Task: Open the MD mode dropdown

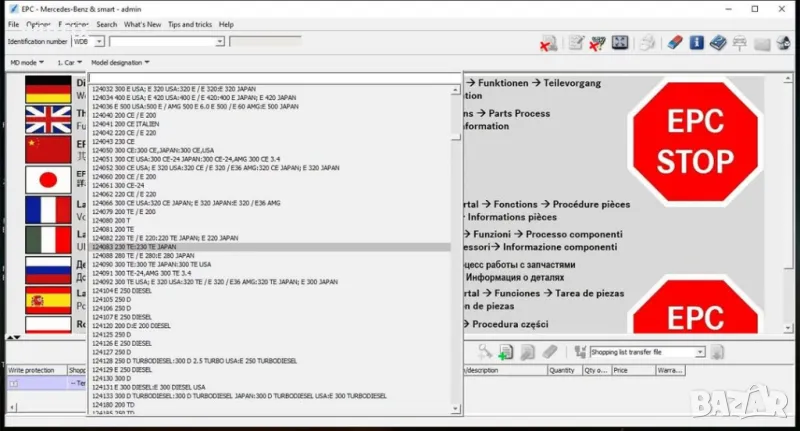Action: (x=26, y=62)
